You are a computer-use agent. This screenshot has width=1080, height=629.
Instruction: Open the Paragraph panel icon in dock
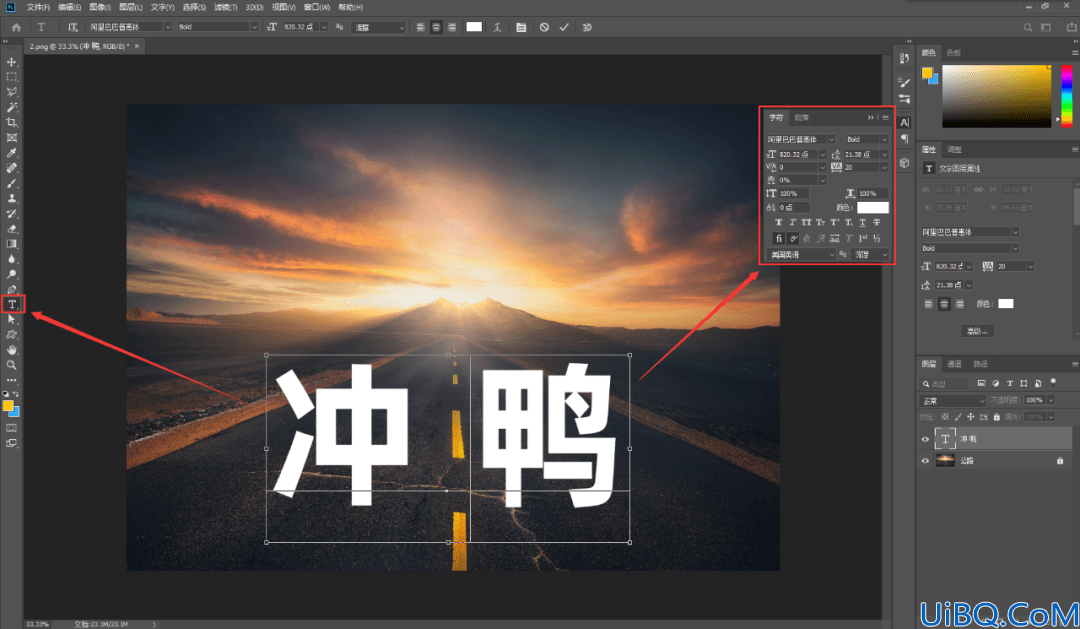tap(904, 139)
